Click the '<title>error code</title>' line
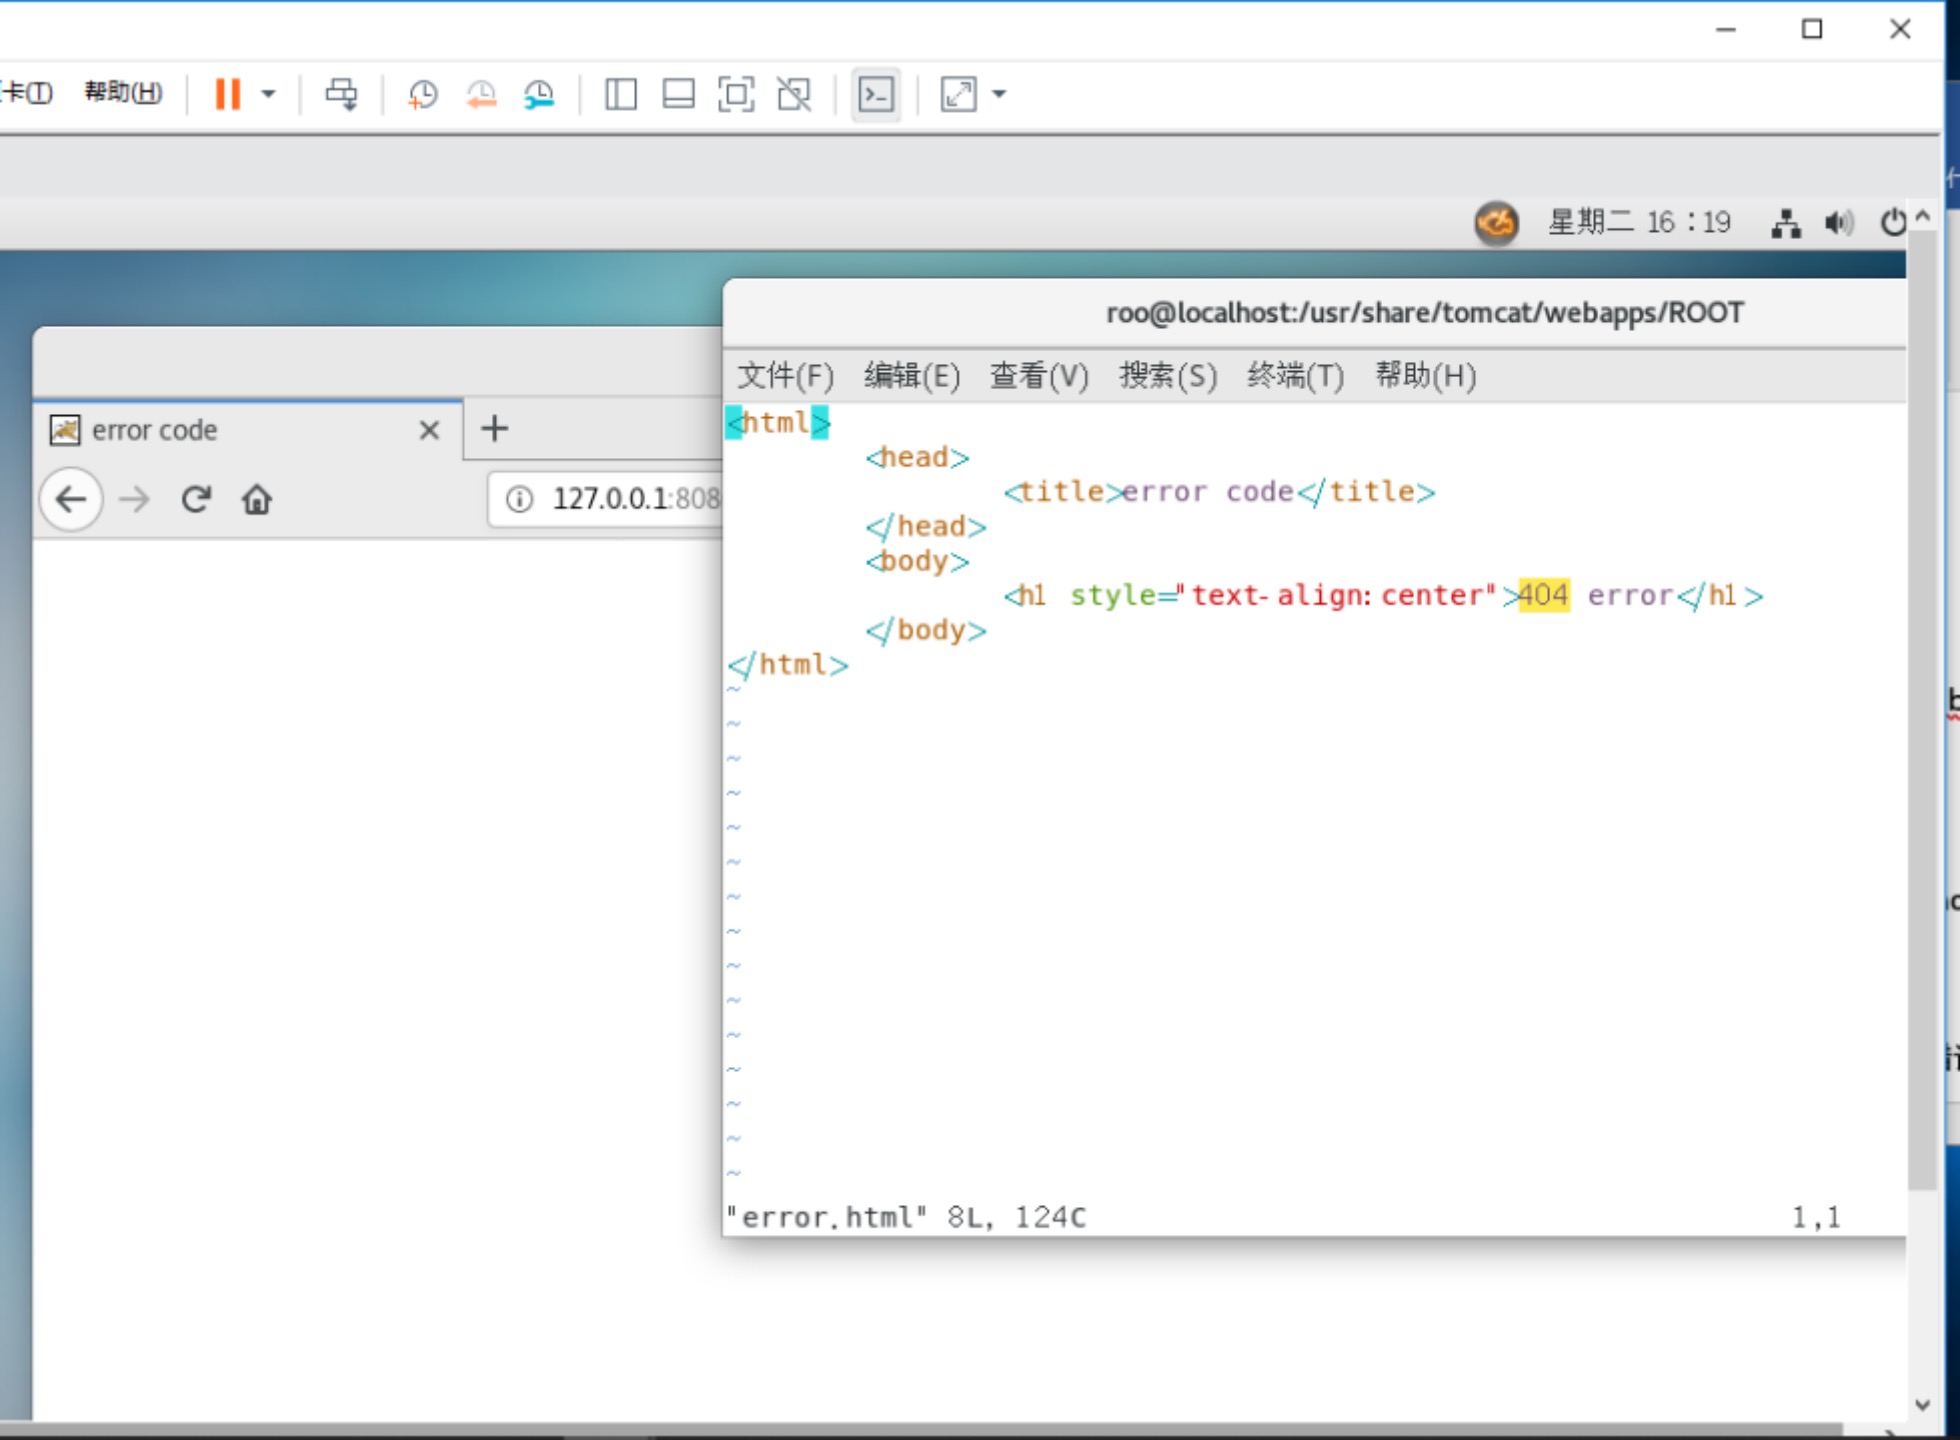This screenshot has width=1960, height=1440. pos(1219,492)
